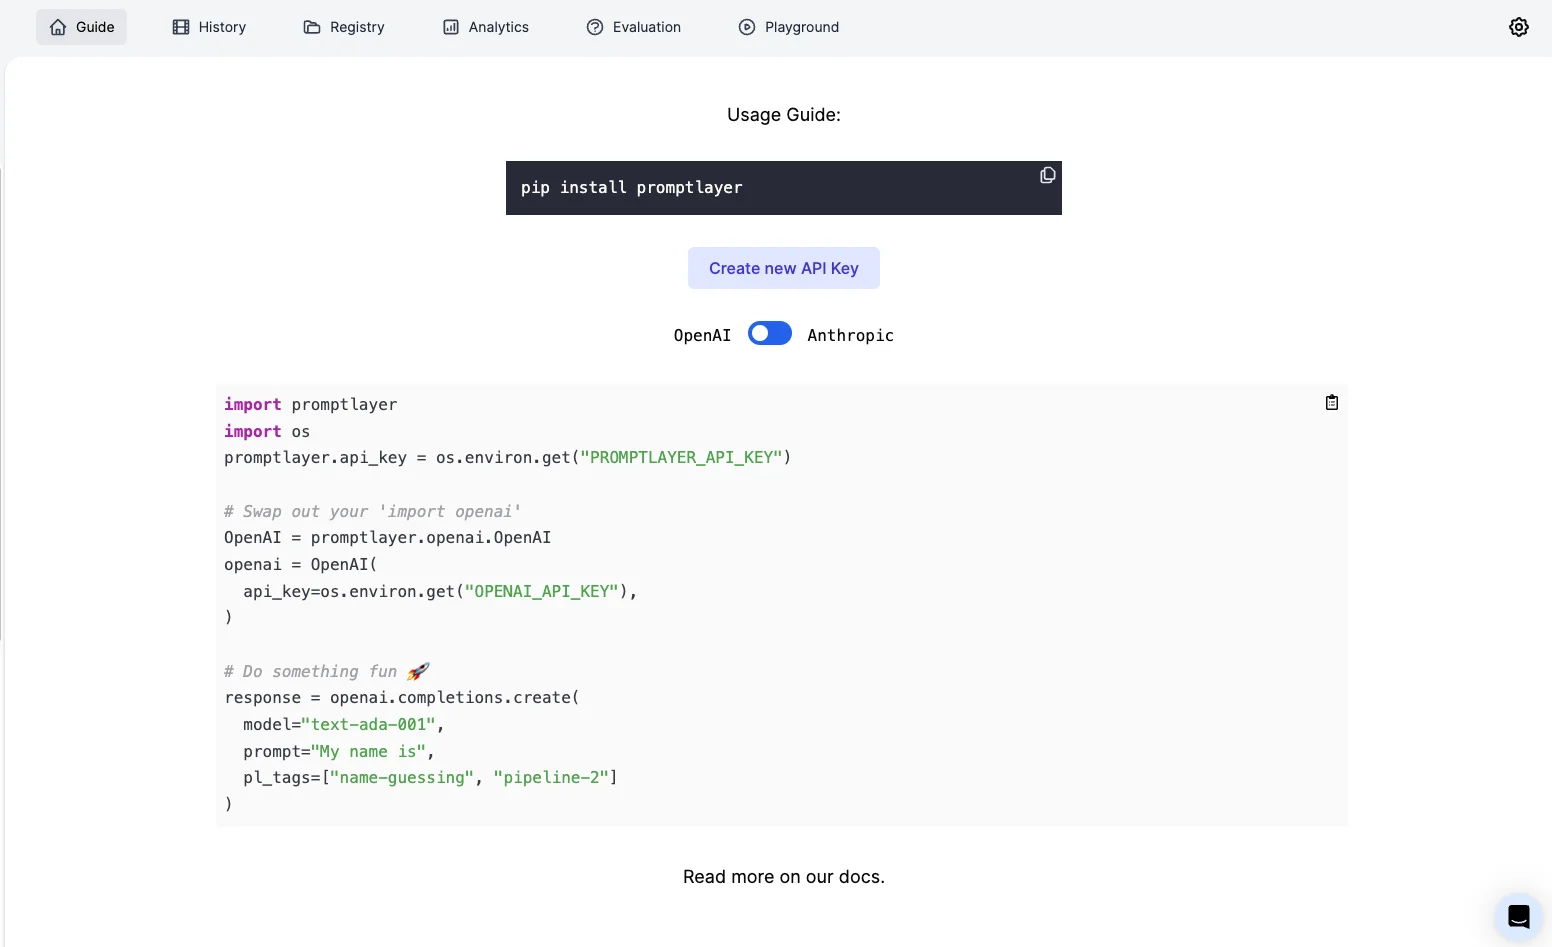
Task: Open the settings gear icon
Action: click(1519, 27)
